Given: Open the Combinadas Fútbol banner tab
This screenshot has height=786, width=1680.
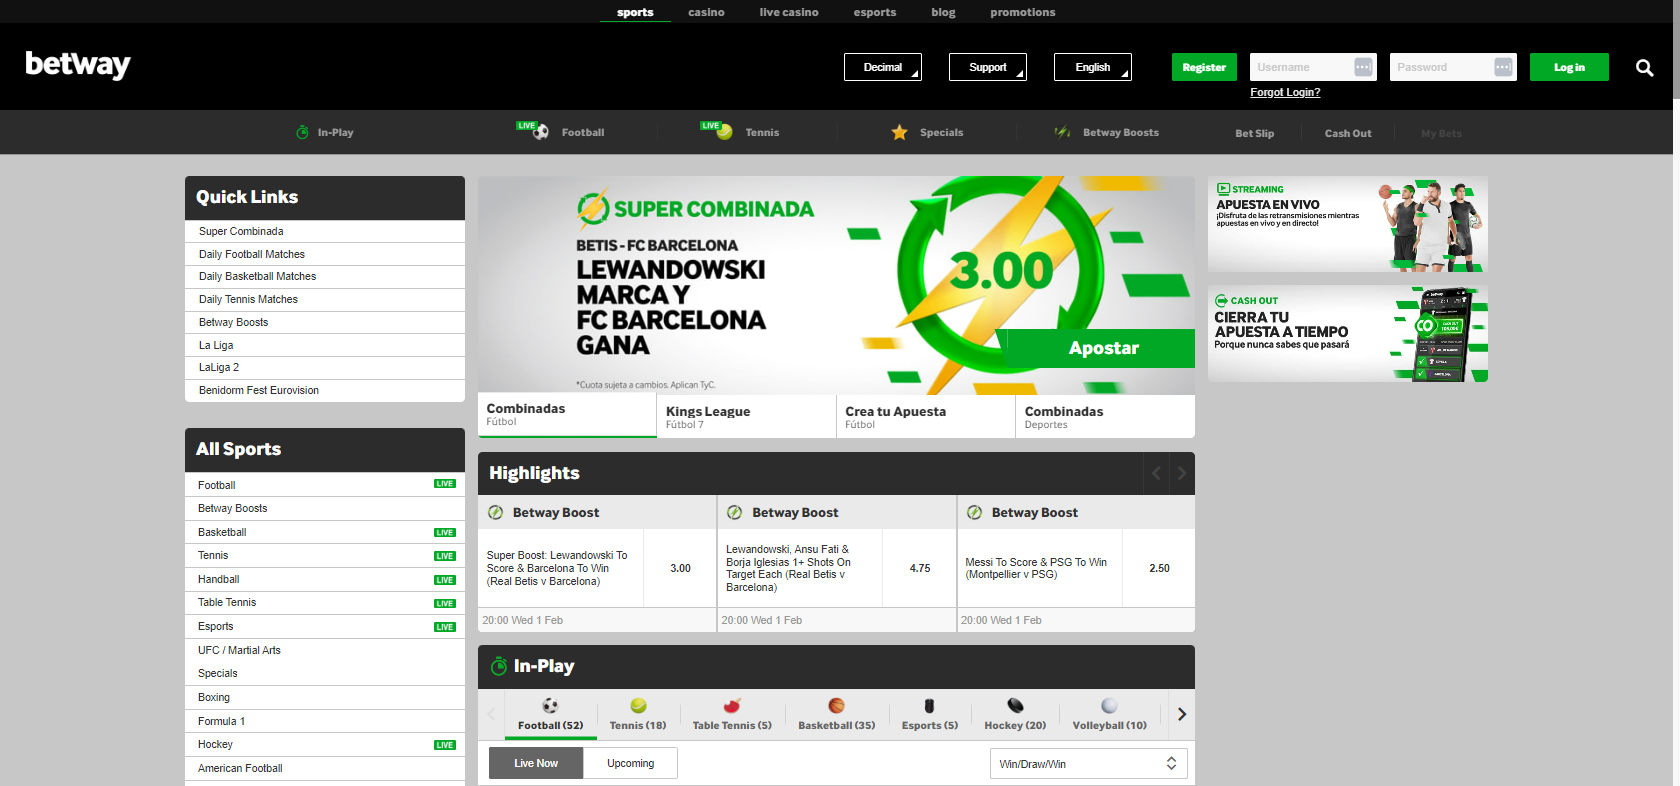Looking at the screenshot, I should (x=567, y=416).
